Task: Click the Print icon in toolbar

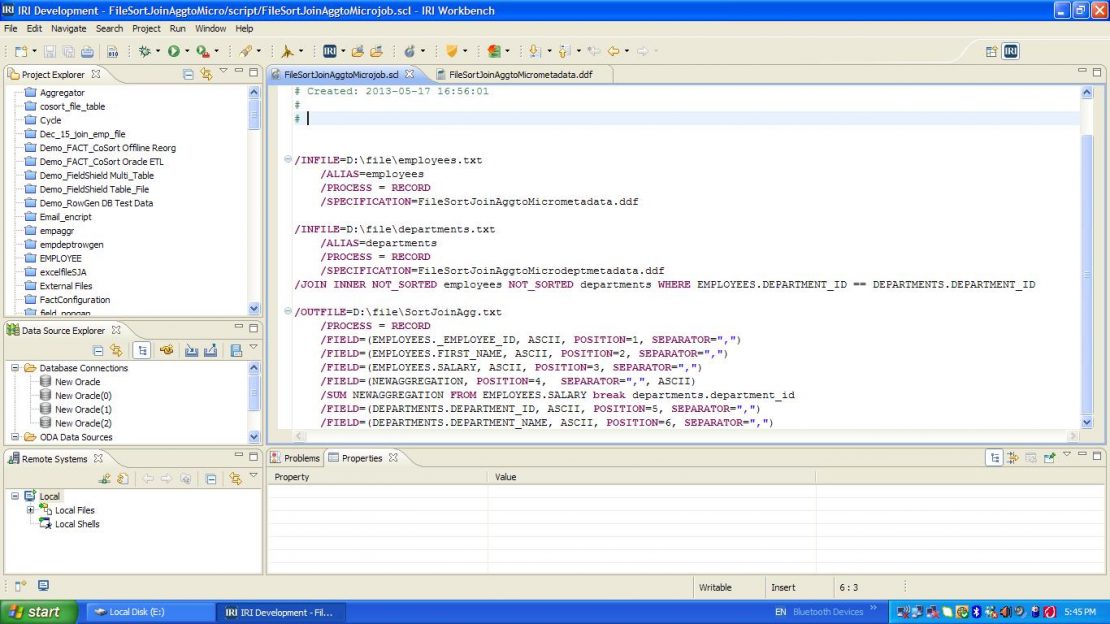Action: point(87,51)
